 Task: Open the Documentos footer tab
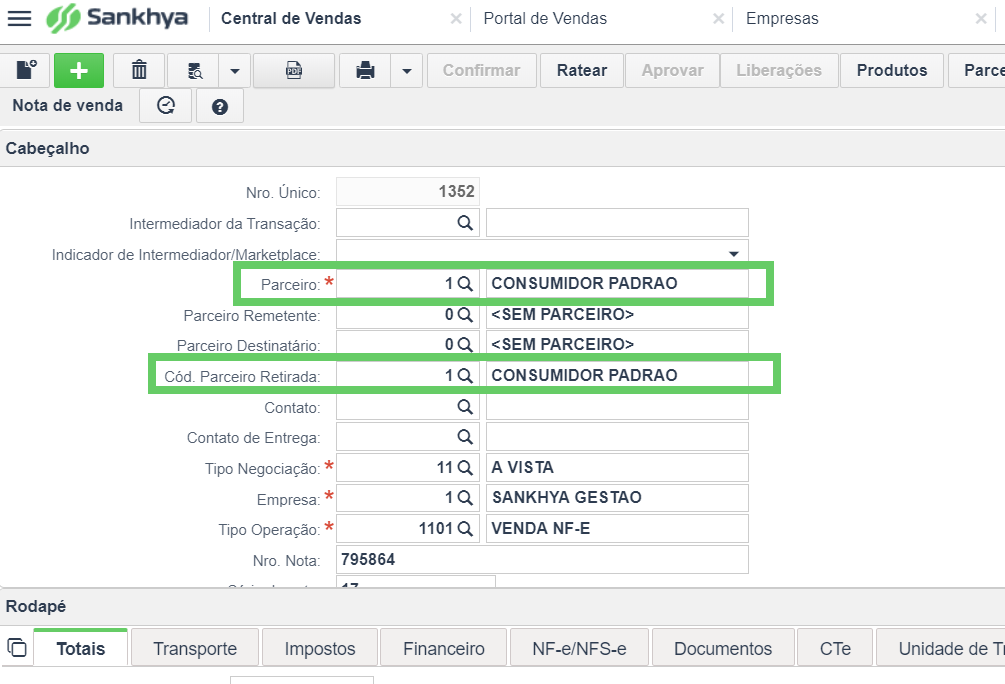click(x=723, y=648)
